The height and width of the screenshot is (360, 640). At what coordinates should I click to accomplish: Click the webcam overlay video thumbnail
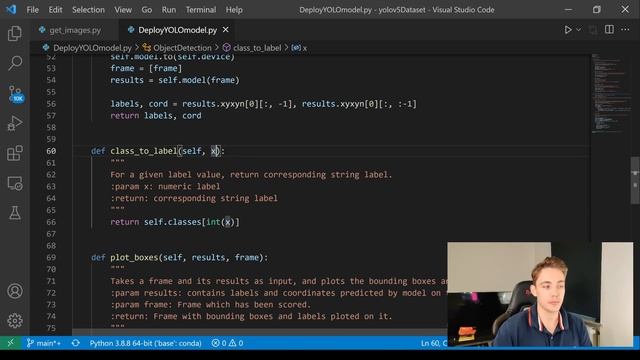[540, 294]
